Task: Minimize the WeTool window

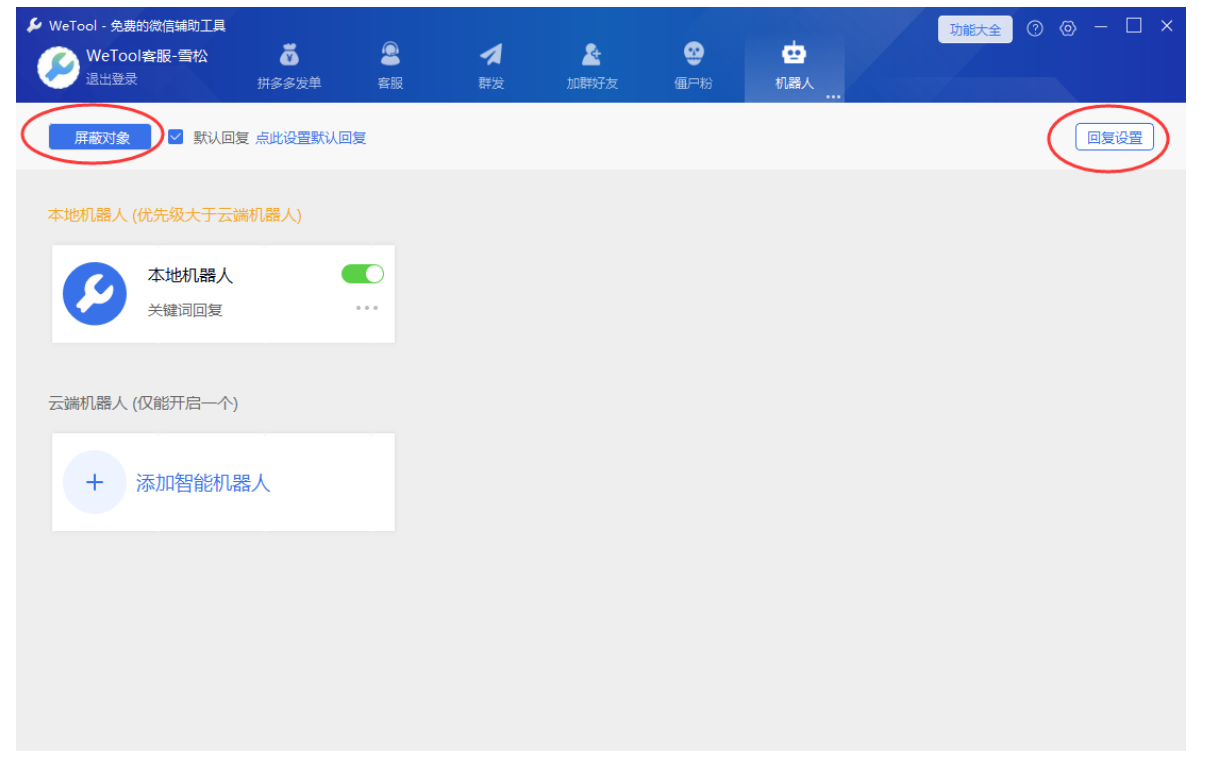Action: click(x=1101, y=27)
